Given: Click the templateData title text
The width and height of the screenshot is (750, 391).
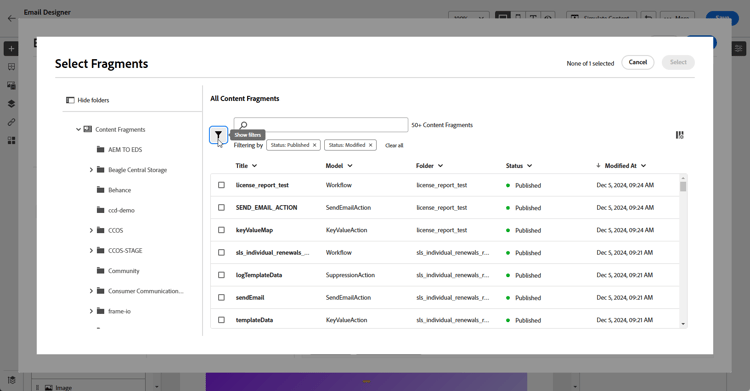Looking at the screenshot, I should [x=254, y=320].
